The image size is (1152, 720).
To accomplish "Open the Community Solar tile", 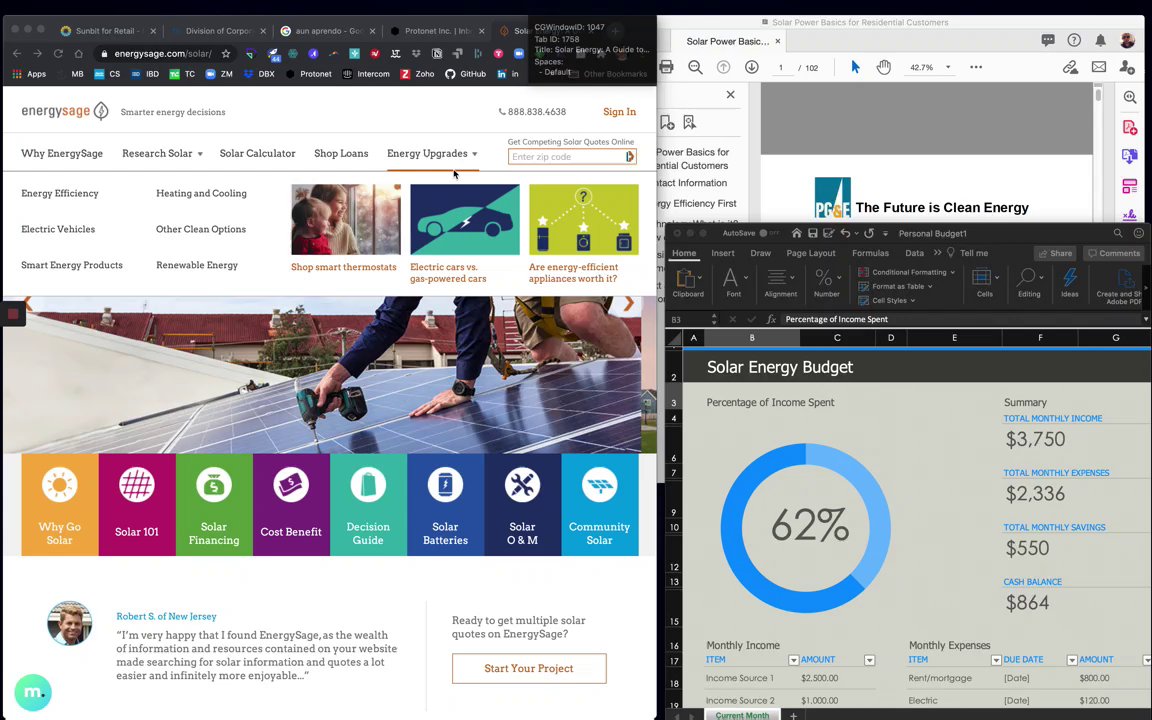I will 600,504.
